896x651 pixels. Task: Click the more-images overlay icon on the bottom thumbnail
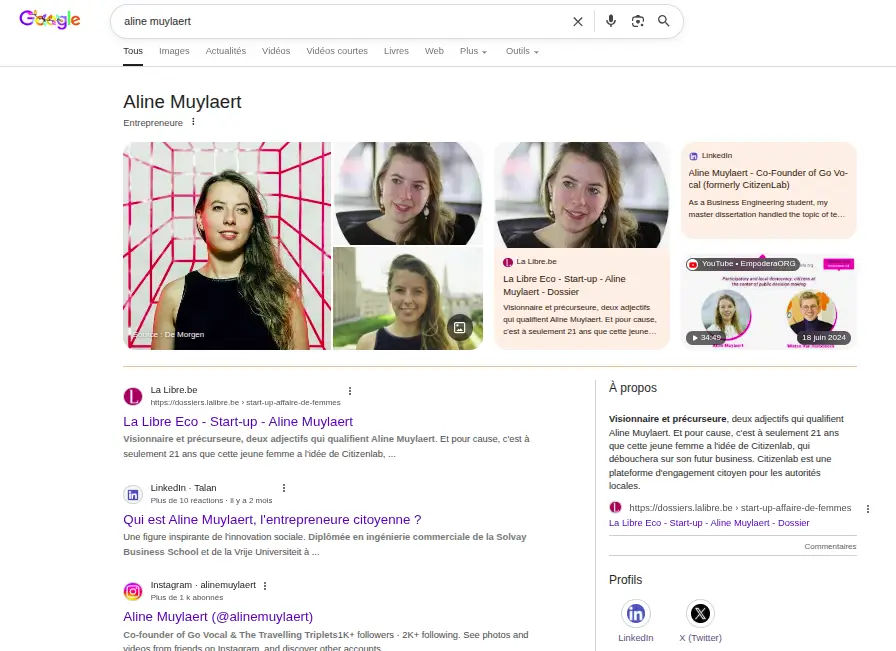(460, 326)
